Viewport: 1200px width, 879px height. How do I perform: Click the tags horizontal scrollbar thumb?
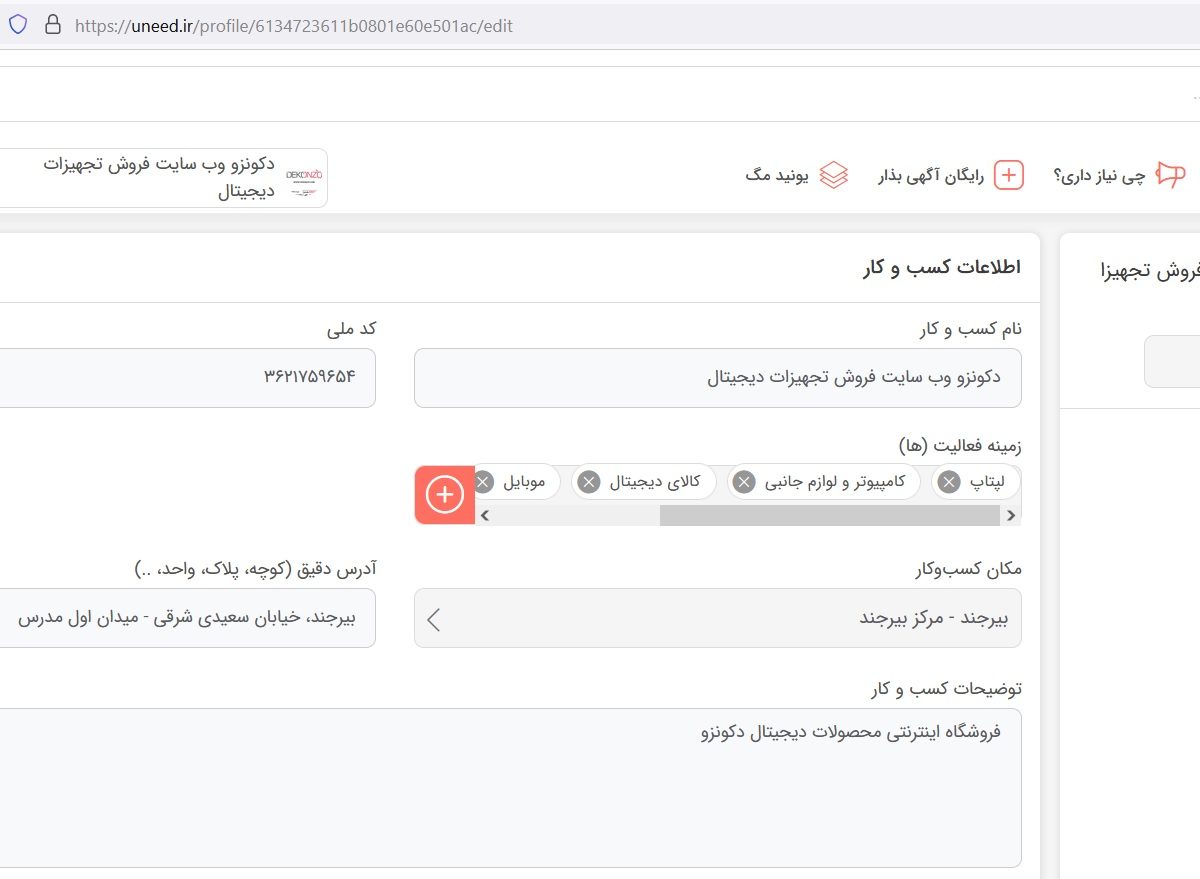point(829,516)
